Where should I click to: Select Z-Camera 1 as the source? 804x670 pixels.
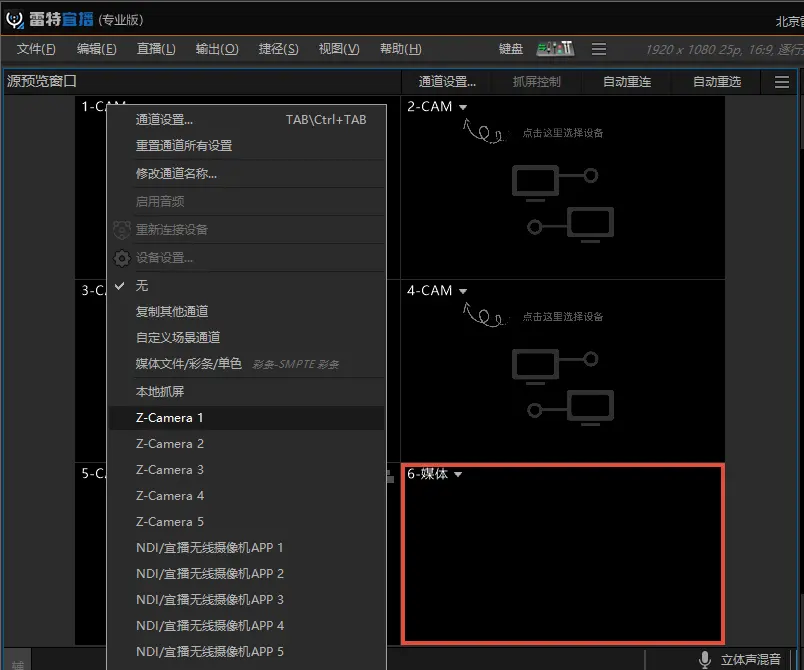pyautogui.click(x=247, y=418)
